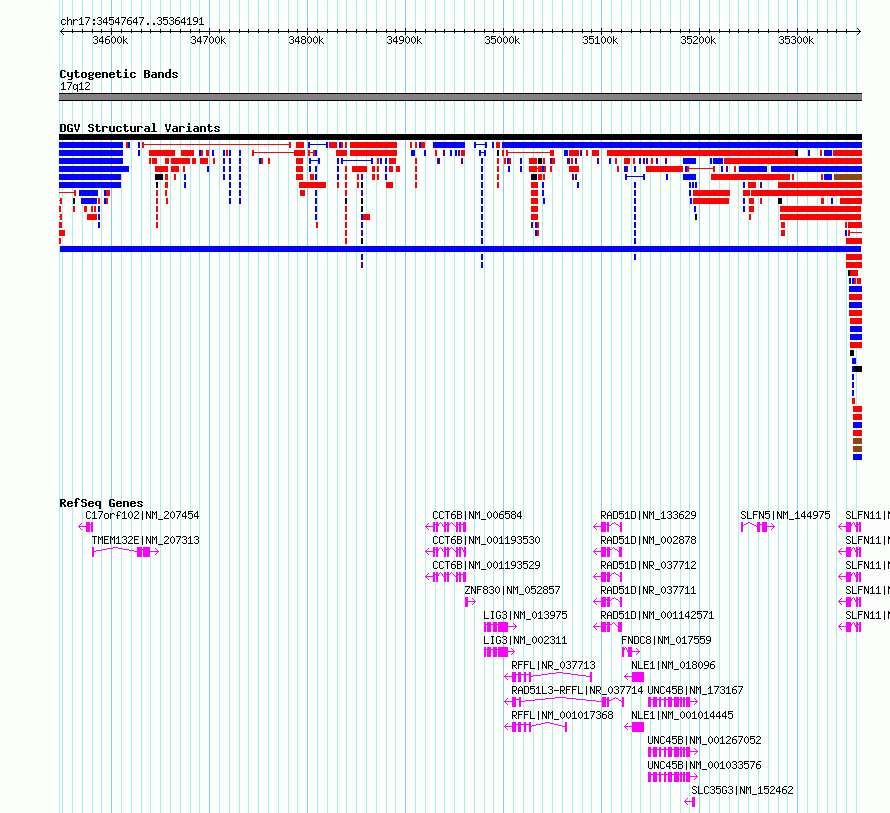This screenshot has width=890, height=813.
Task: Click the 35300k ruler tick label
Action: coord(796,40)
